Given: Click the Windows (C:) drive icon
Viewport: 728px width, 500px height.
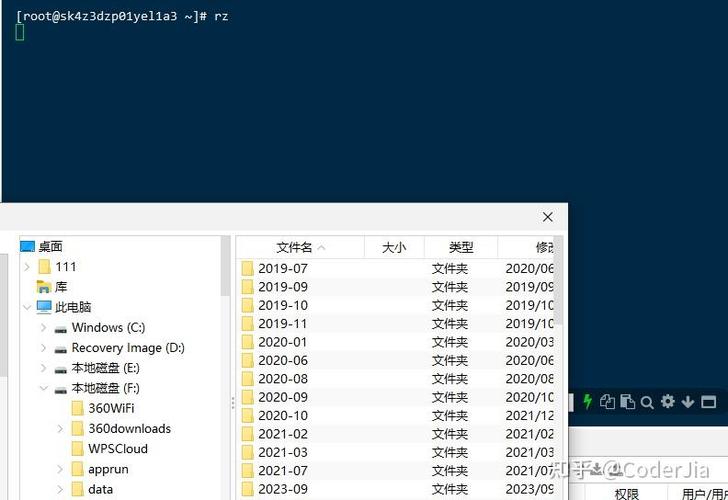Looking at the screenshot, I should click(60, 330).
